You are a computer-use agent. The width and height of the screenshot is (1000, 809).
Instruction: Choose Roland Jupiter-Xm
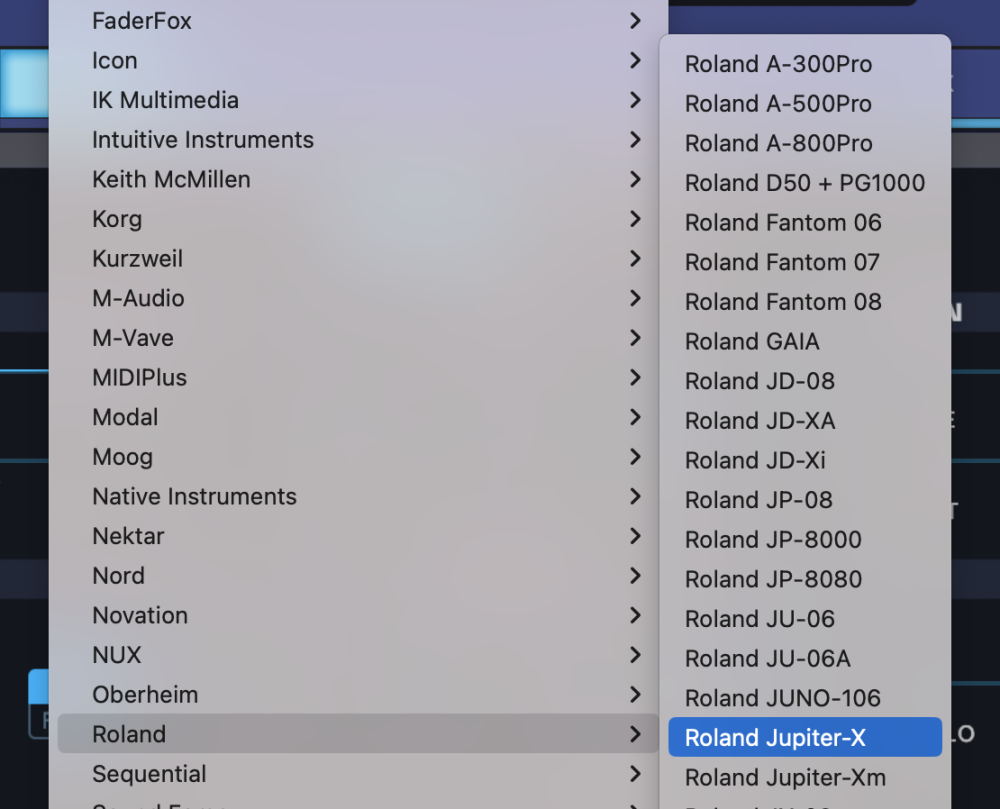805,777
